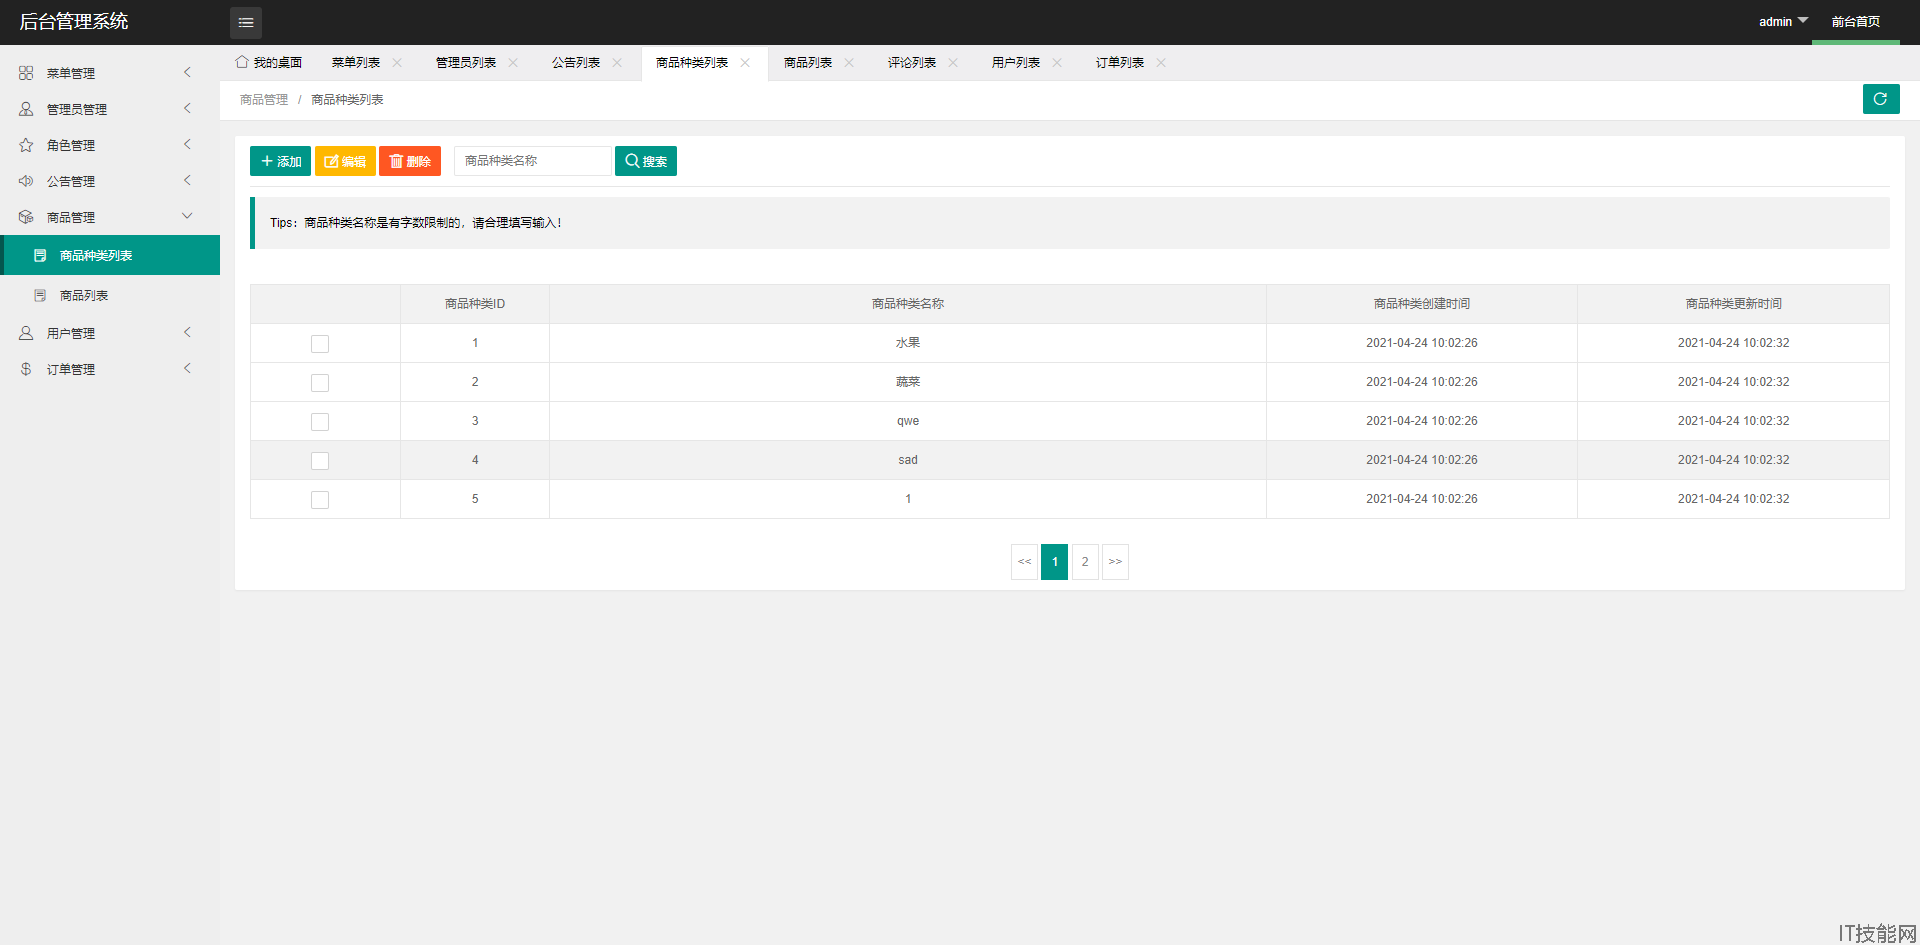This screenshot has width=1920, height=945.
Task: Click the 添加 add button
Action: coord(280,161)
